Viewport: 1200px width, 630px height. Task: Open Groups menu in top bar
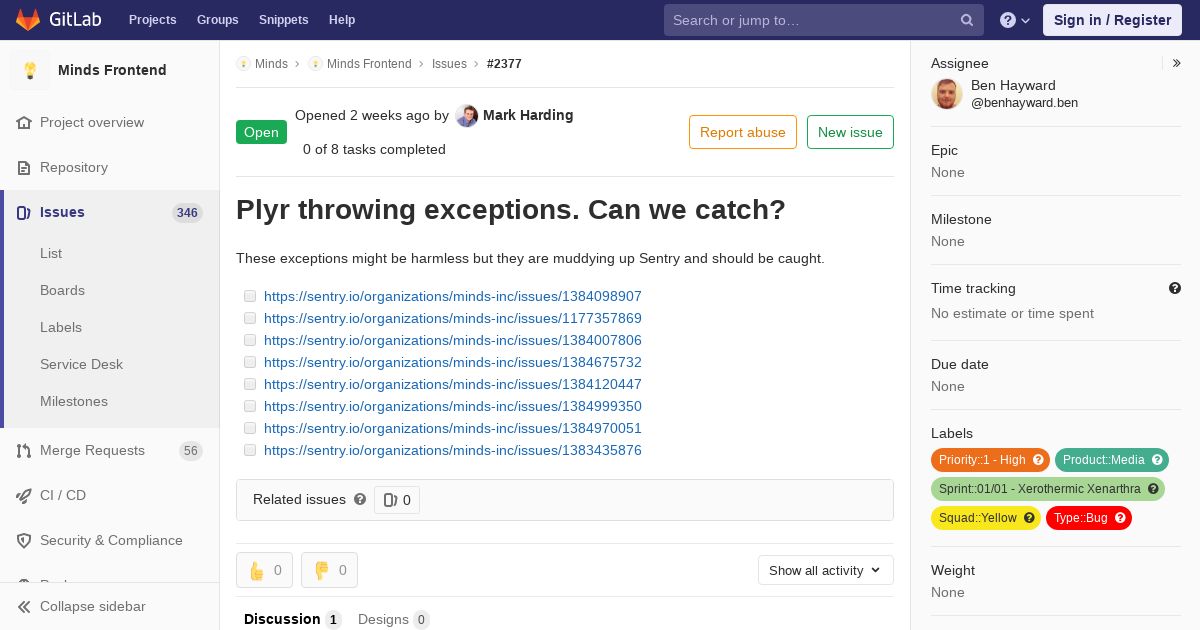(217, 20)
